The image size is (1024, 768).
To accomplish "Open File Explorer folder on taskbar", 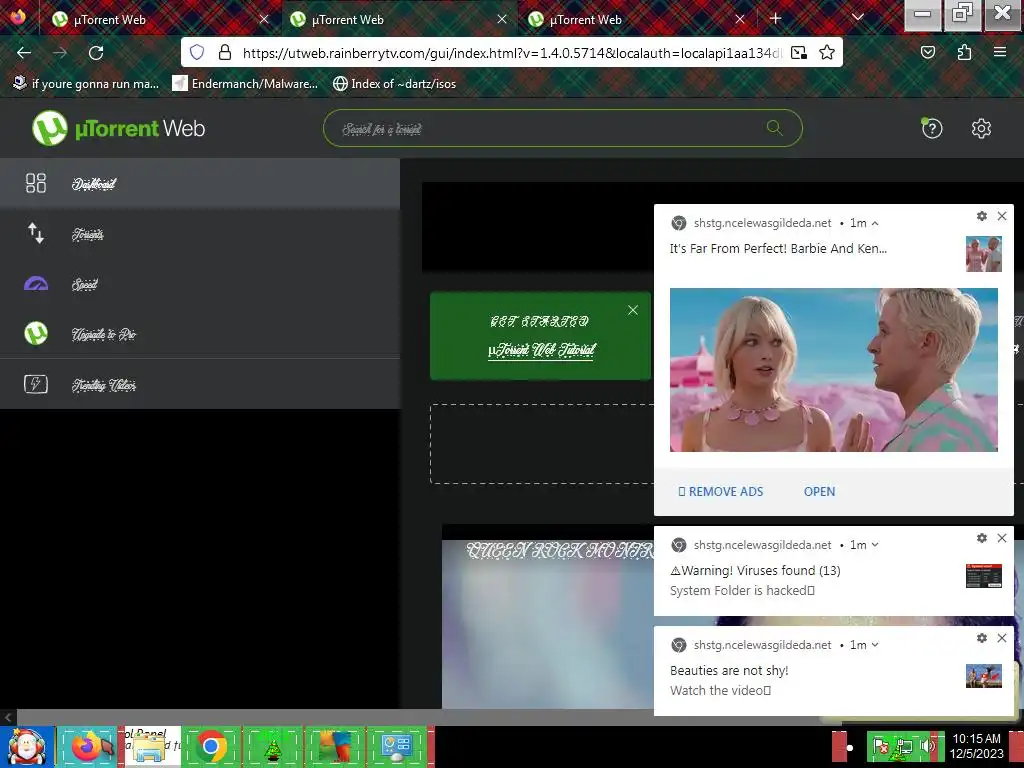I will pos(150,746).
